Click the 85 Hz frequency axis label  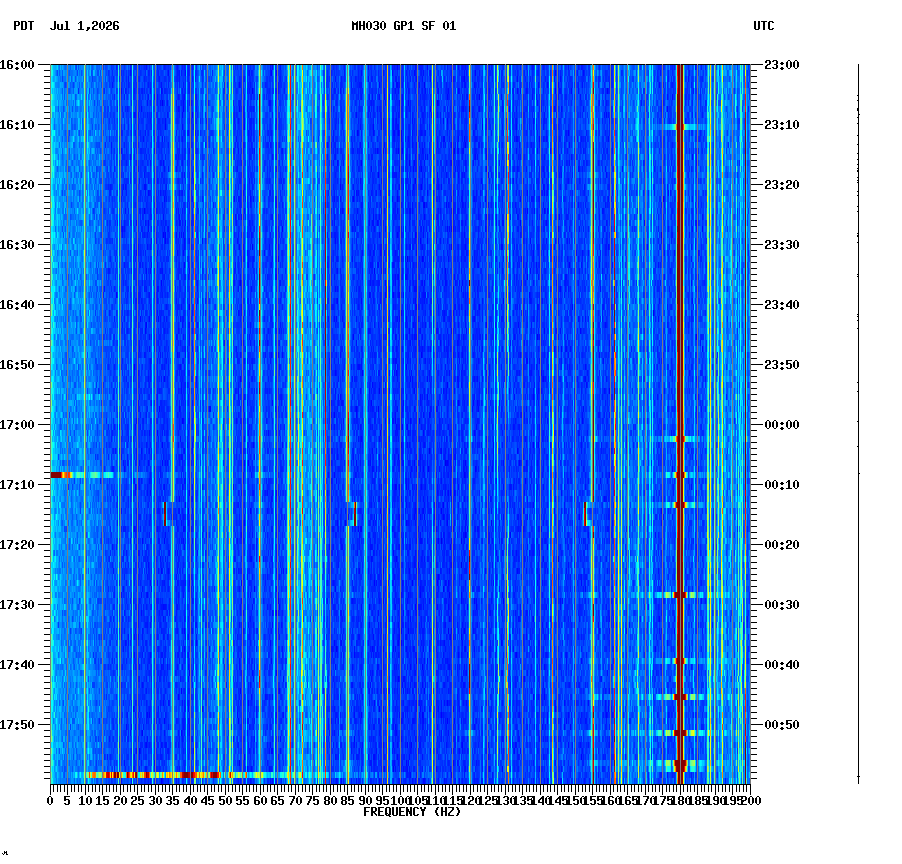347,801
